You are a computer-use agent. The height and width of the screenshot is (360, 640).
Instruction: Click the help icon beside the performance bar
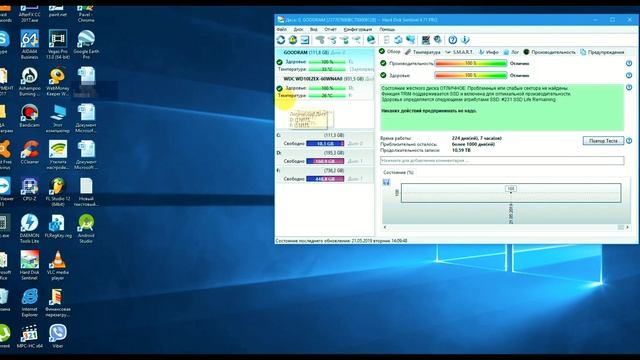point(629,63)
